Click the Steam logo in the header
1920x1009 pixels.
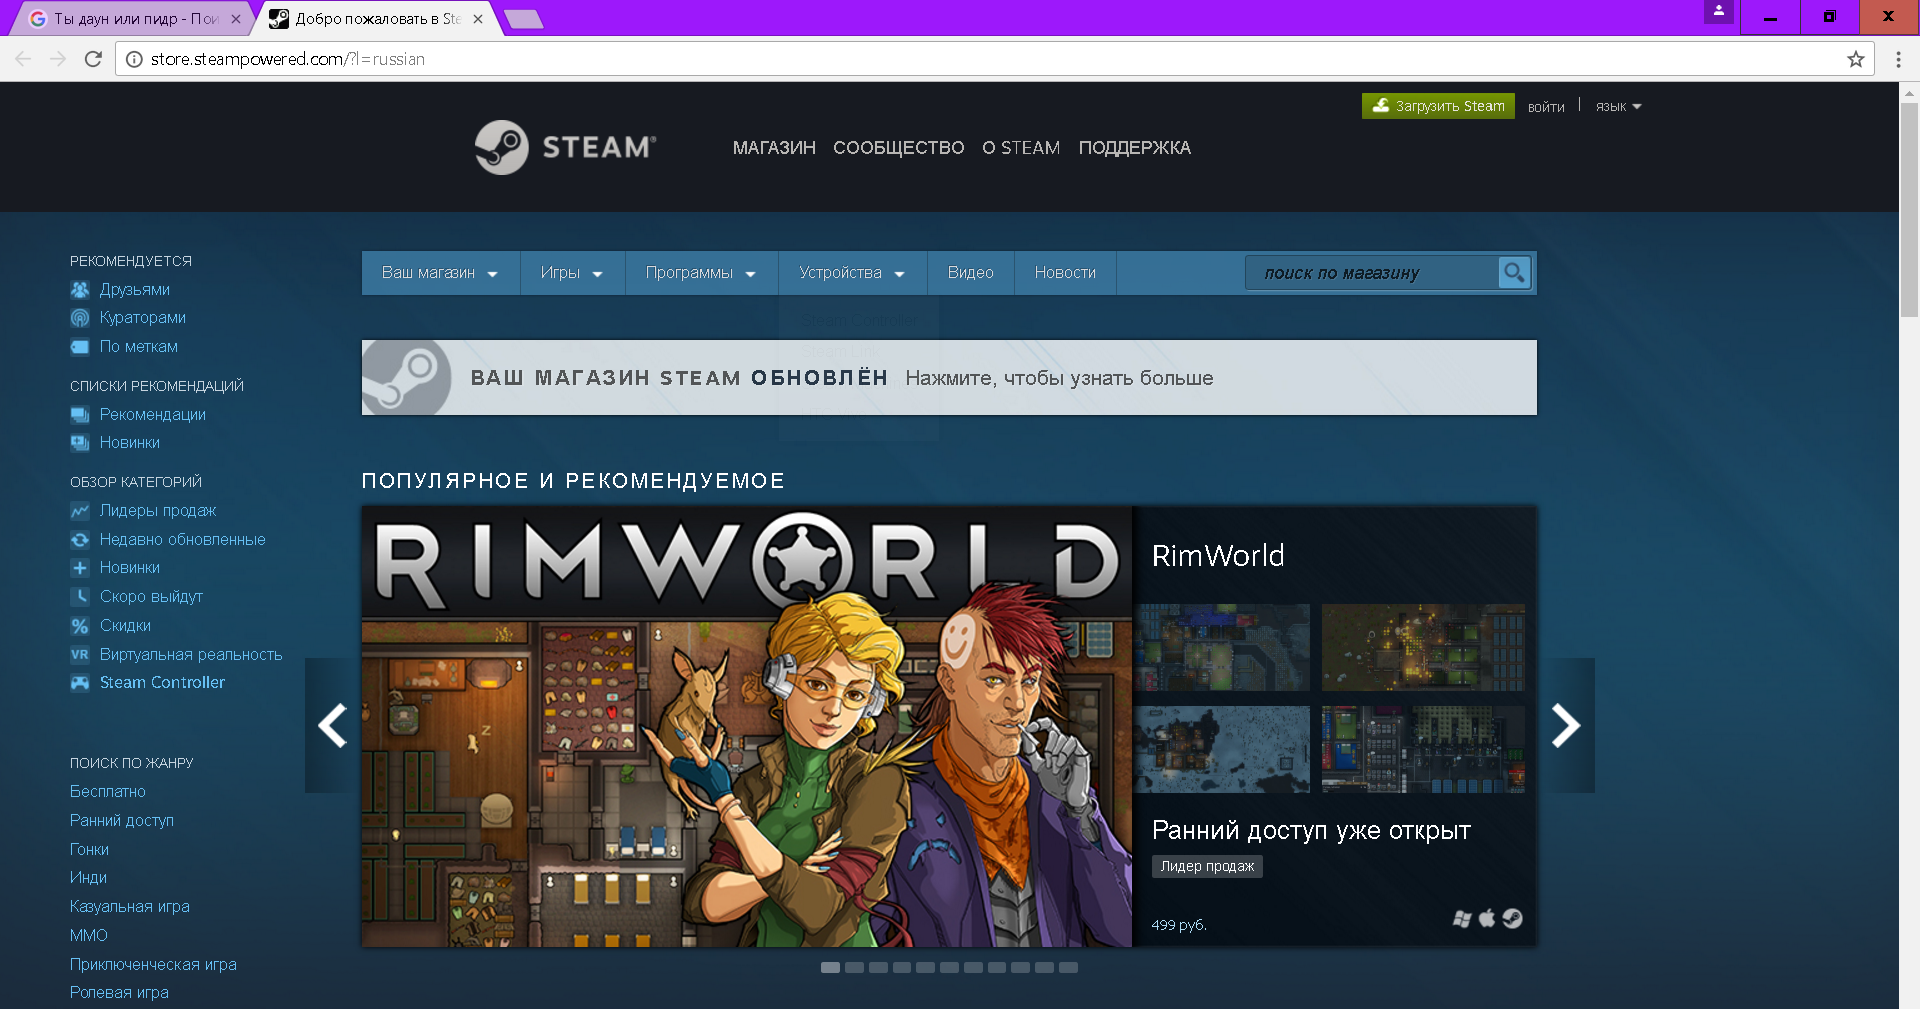pos(566,148)
